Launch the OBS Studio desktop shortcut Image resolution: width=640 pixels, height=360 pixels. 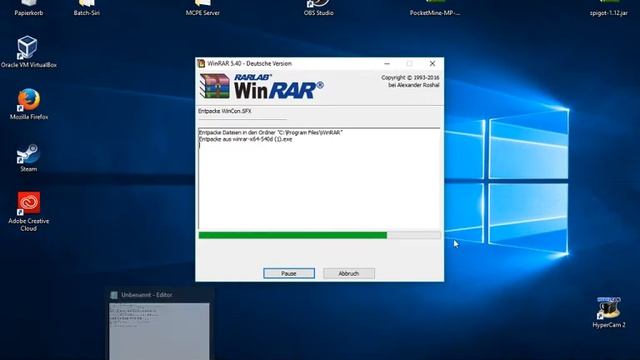[x=318, y=7]
